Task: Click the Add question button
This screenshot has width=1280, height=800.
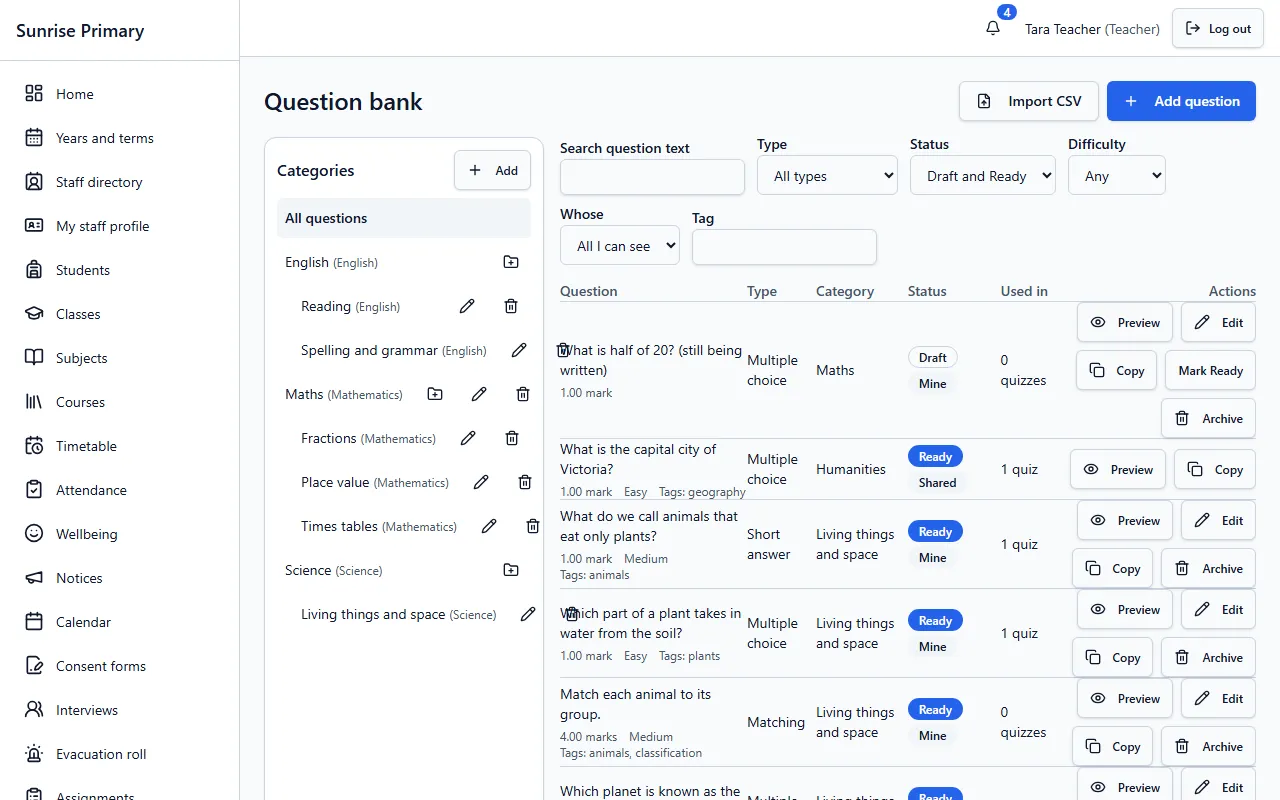Action: pyautogui.click(x=1181, y=101)
